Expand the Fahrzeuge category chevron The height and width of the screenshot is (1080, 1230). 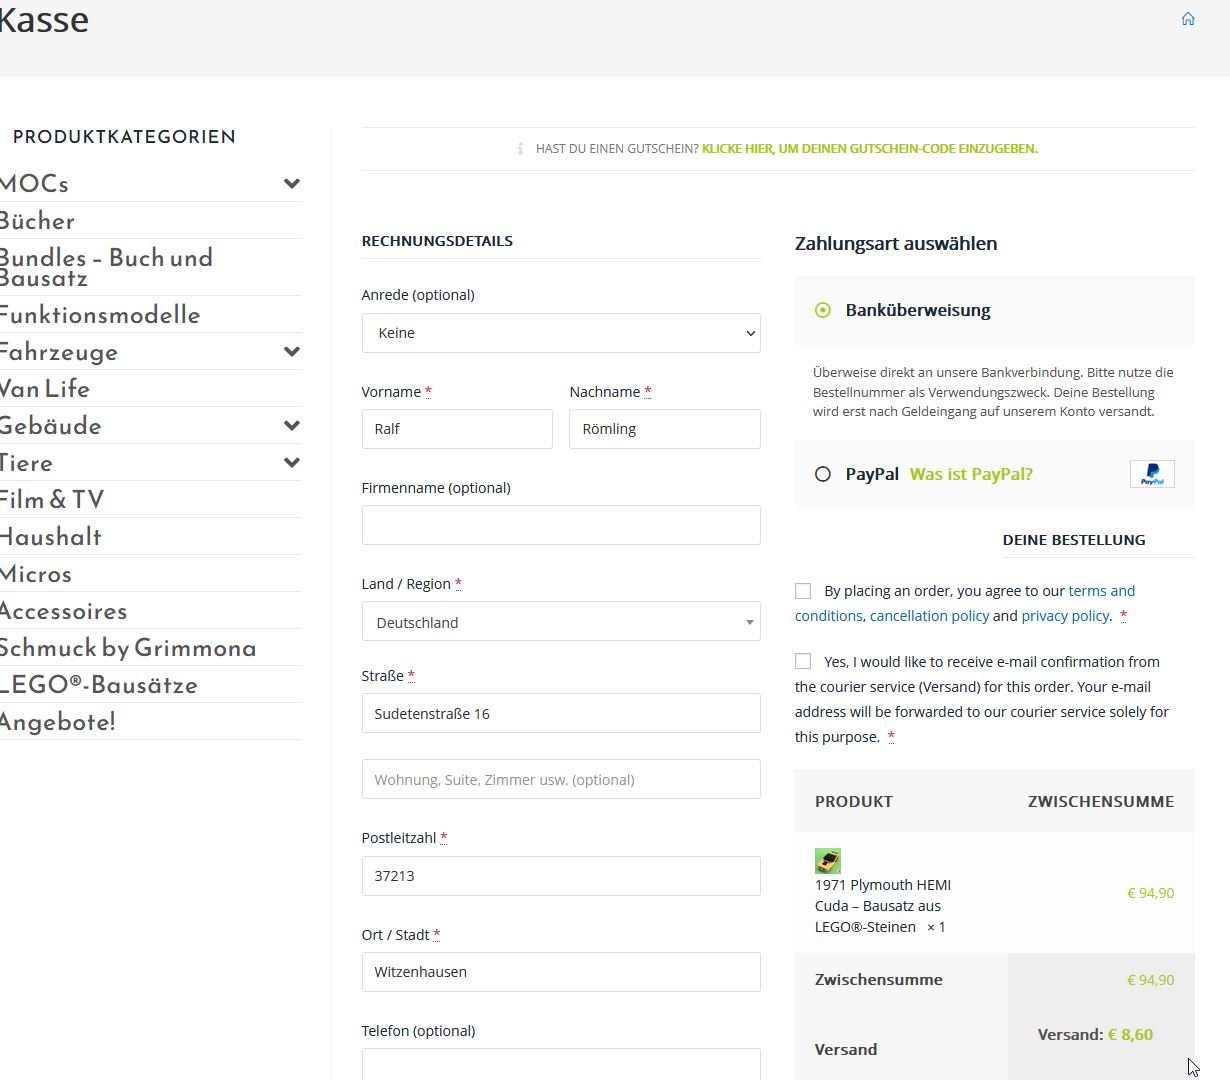click(292, 352)
